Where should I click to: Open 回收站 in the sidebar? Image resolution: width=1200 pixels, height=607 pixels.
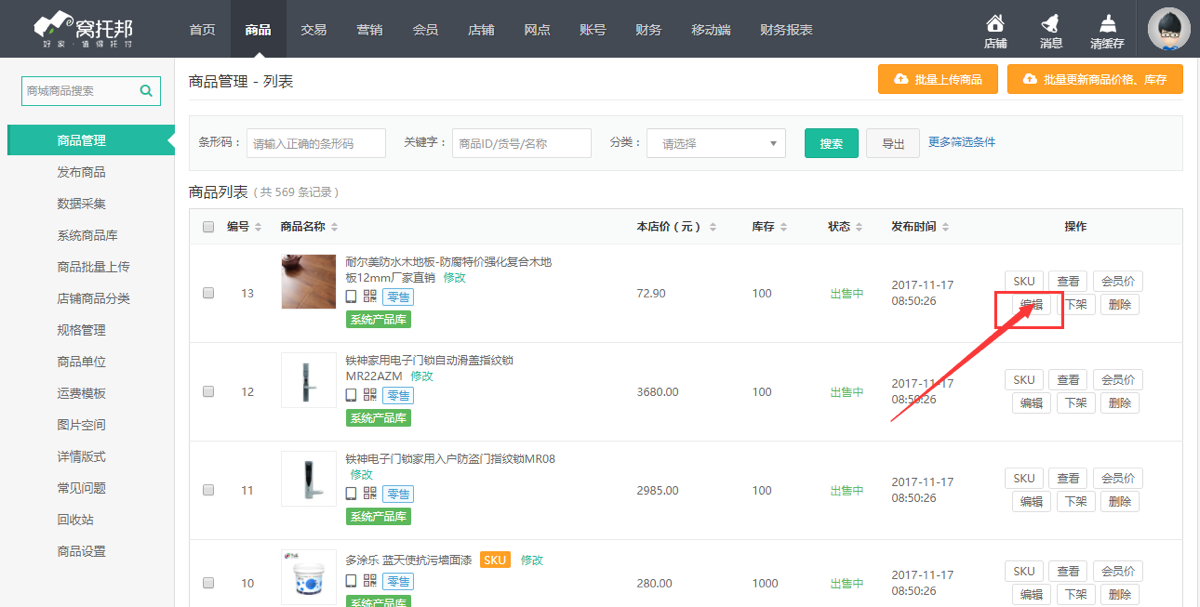click(x=75, y=520)
